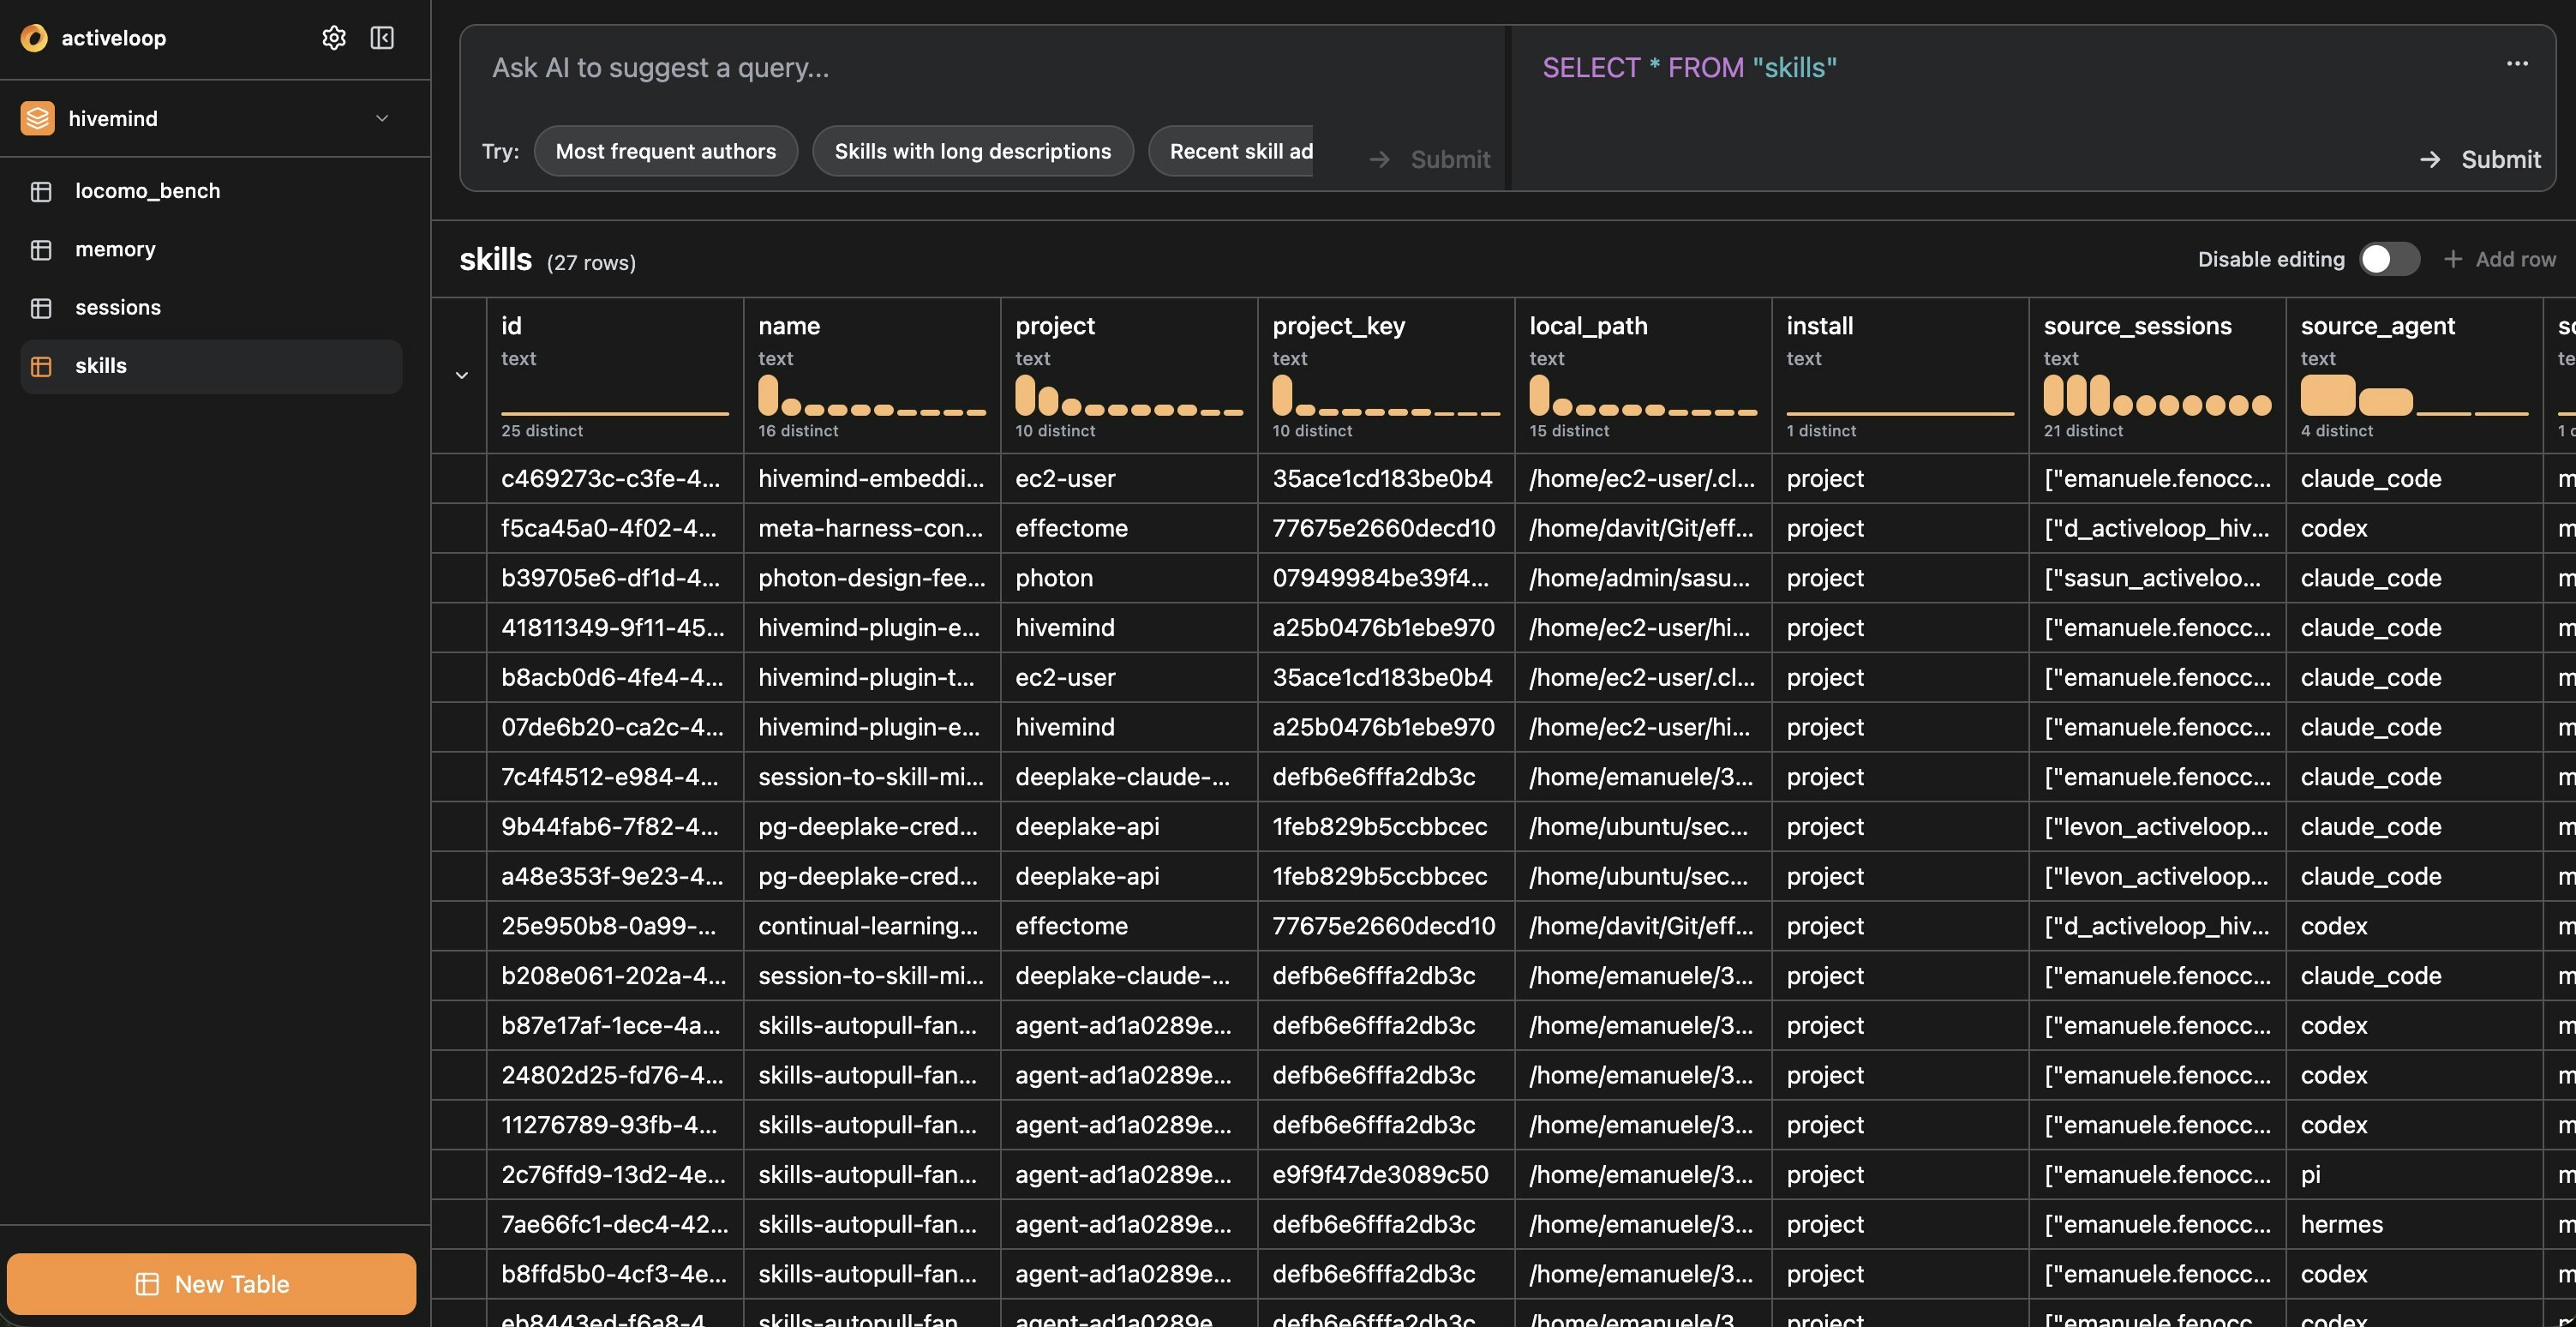The width and height of the screenshot is (2576, 1327).
Task: Collapse the sidebar panel icon
Action: click(x=382, y=38)
